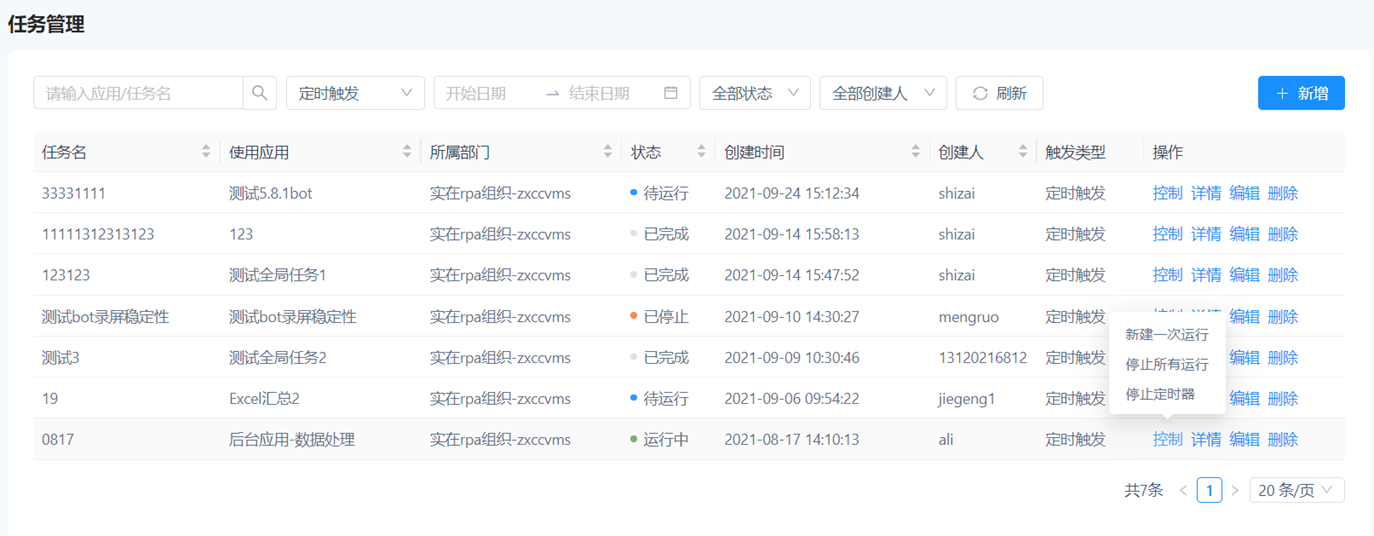Viewport: 1374px width, 536px height.
Task: Choose 停止所有运行 in popup menu
Action: (1166, 365)
